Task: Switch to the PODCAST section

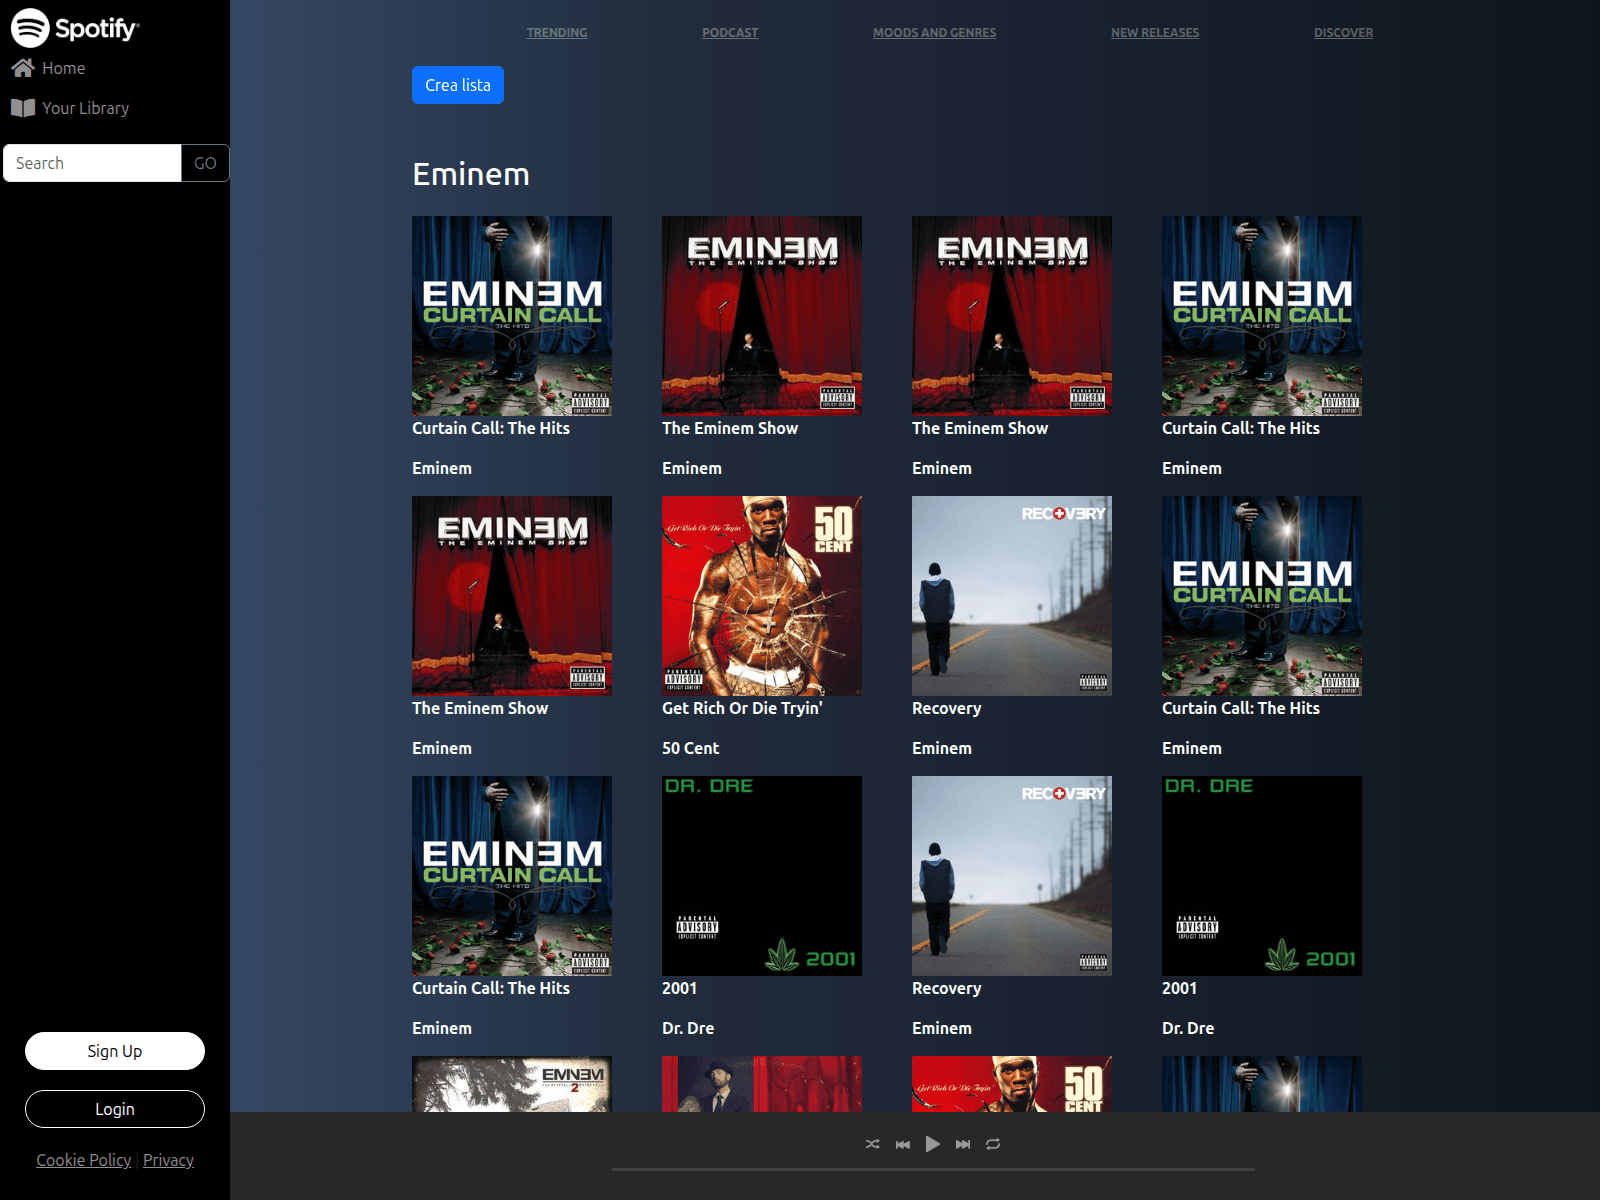Action: tap(729, 32)
